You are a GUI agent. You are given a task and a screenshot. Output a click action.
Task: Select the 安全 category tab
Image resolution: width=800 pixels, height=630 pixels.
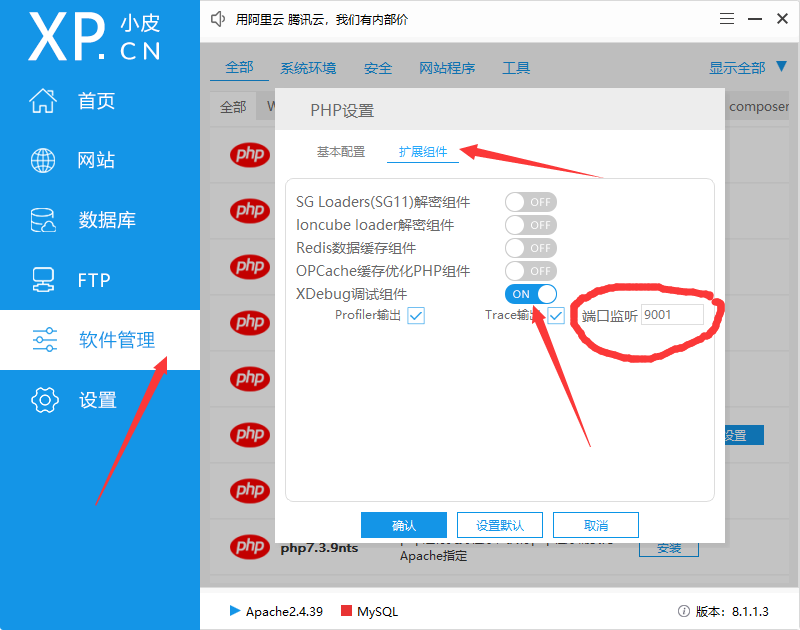[x=378, y=68]
